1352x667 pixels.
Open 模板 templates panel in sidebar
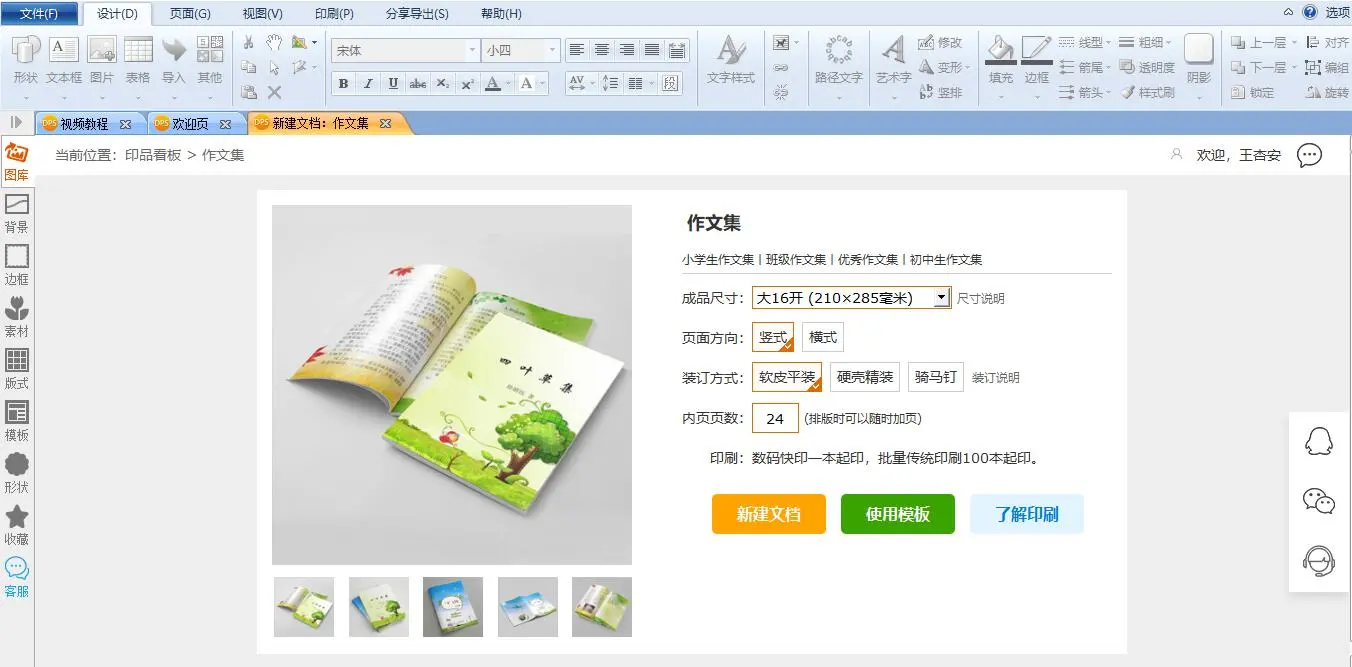[x=17, y=422]
